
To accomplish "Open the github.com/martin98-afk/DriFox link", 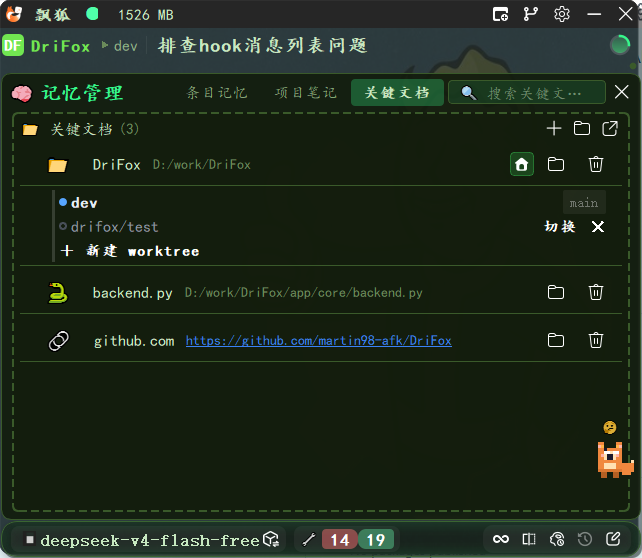I will coord(319,341).
